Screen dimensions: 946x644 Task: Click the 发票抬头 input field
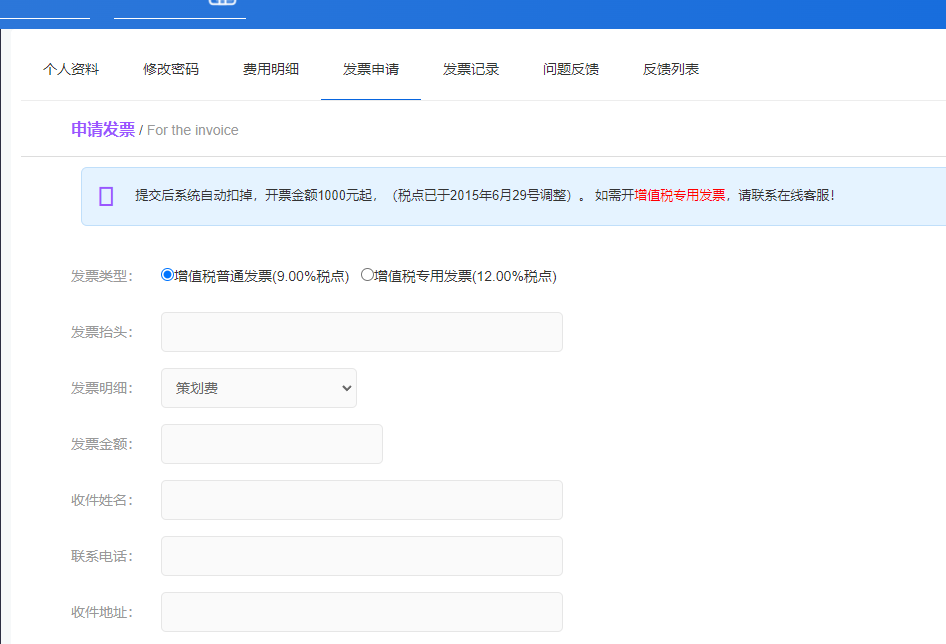pyautogui.click(x=361, y=331)
